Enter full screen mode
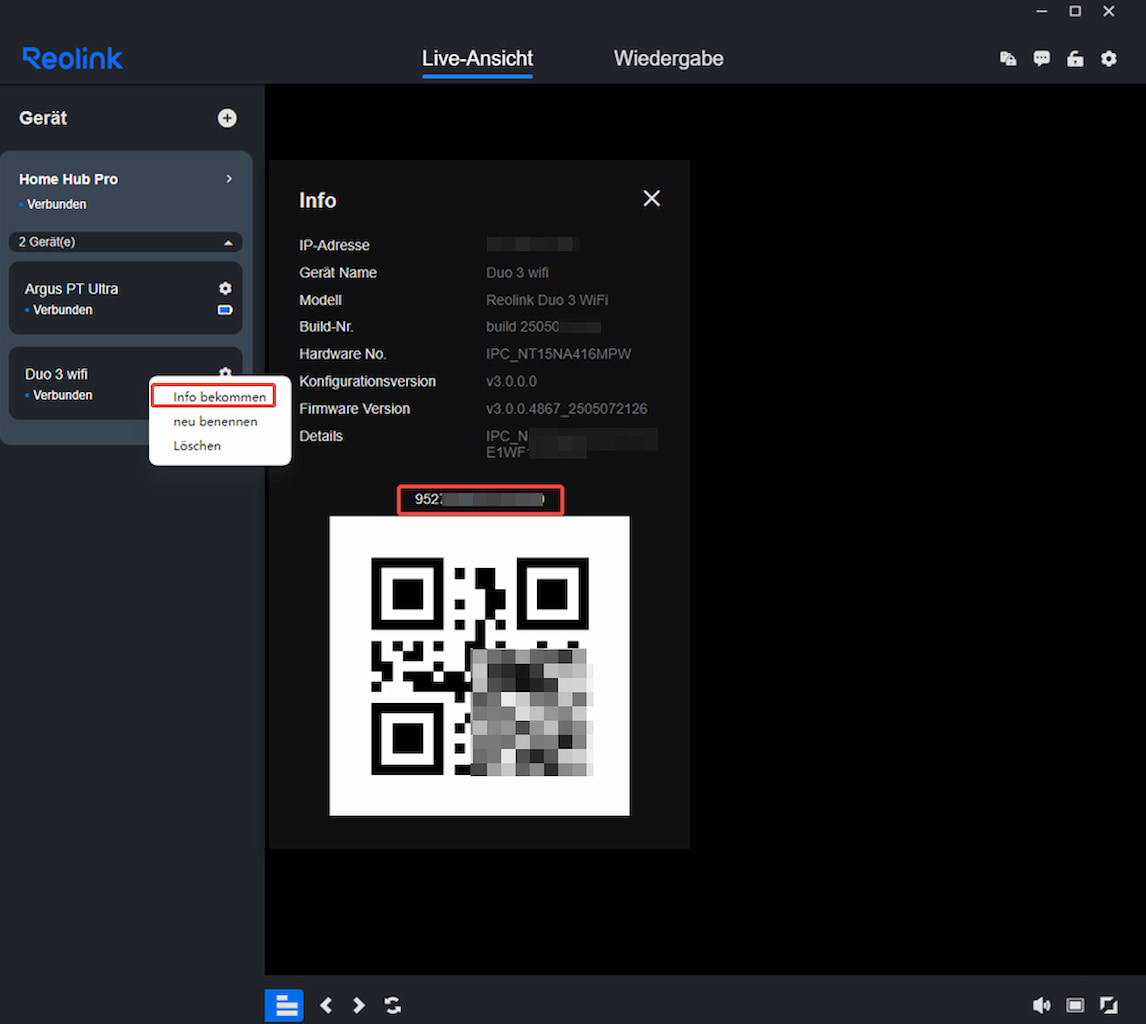Viewport: 1146px width, 1024px height. pos(1109,1006)
